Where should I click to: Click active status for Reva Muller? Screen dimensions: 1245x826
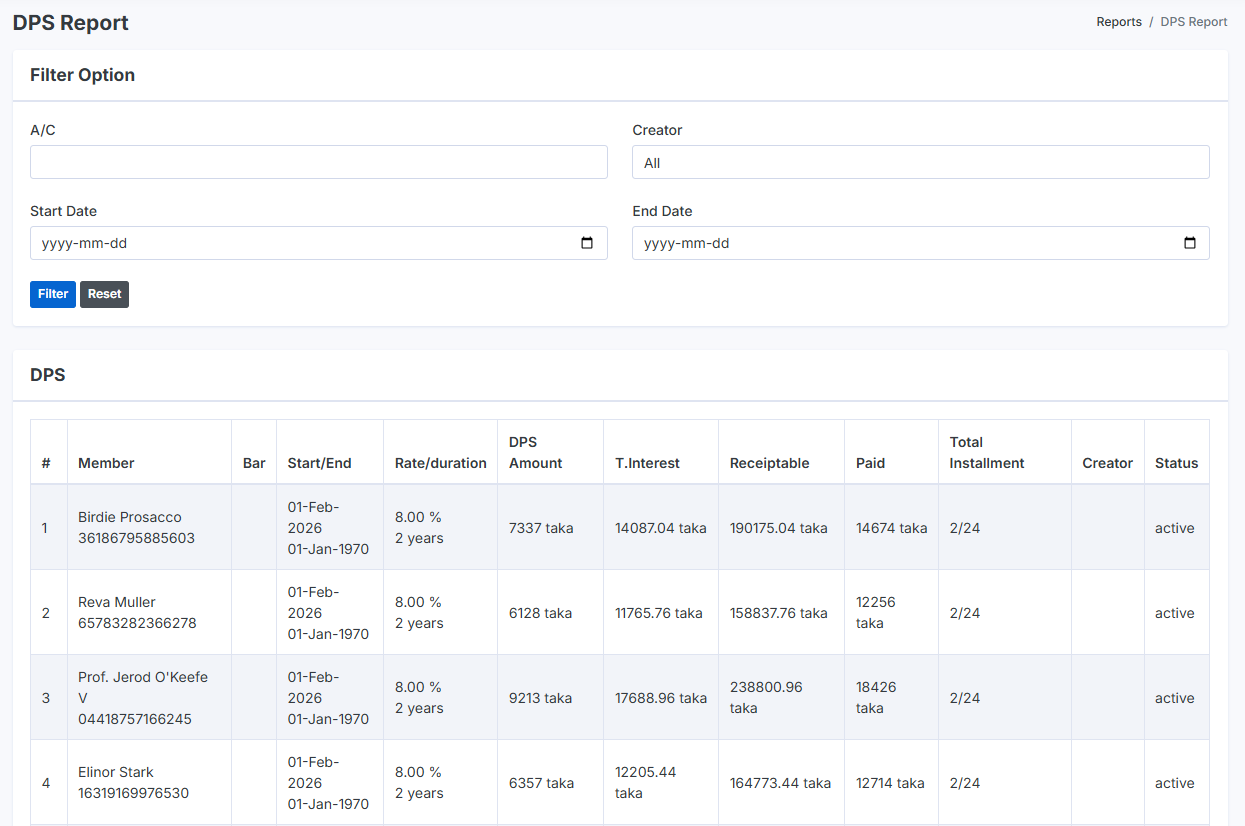[1174, 613]
